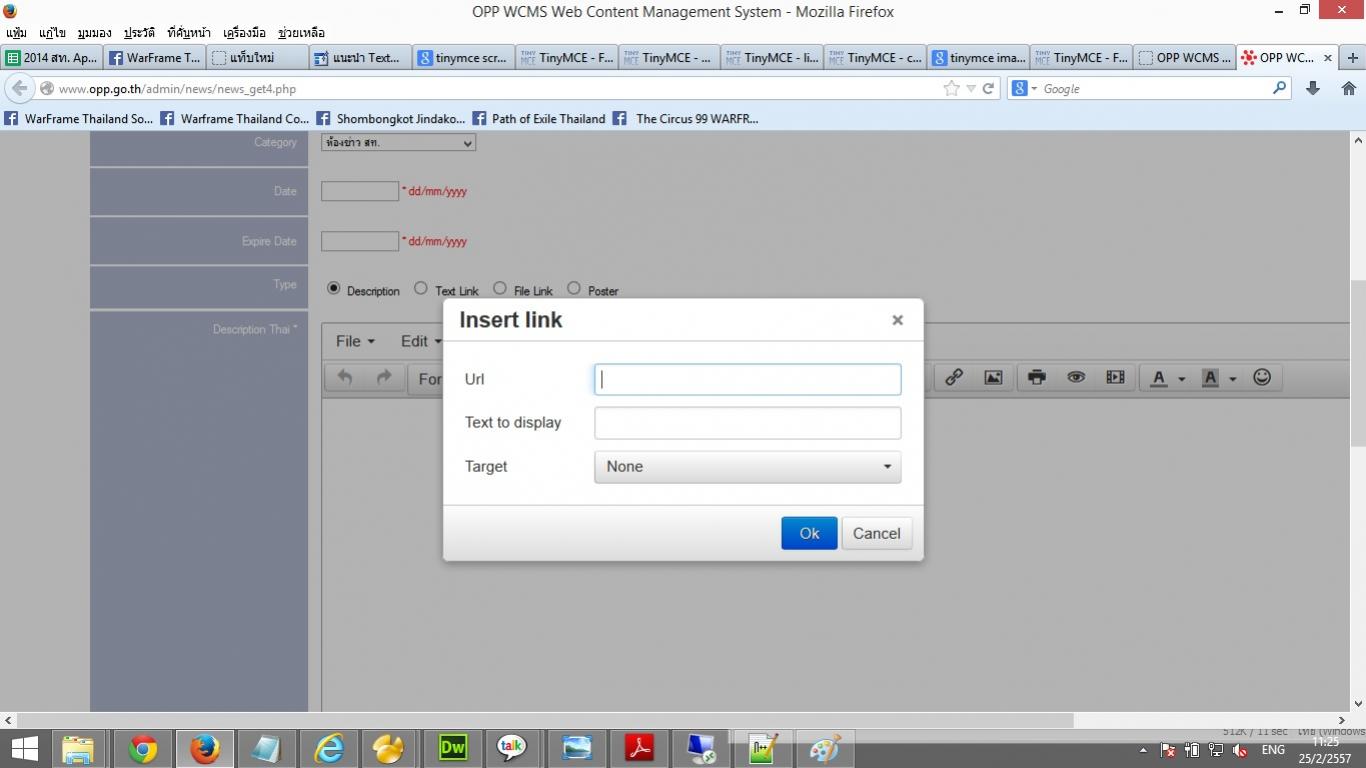The height and width of the screenshot is (768, 1366).
Task: Open the Target dropdown set to None
Action: [x=747, y=467]
